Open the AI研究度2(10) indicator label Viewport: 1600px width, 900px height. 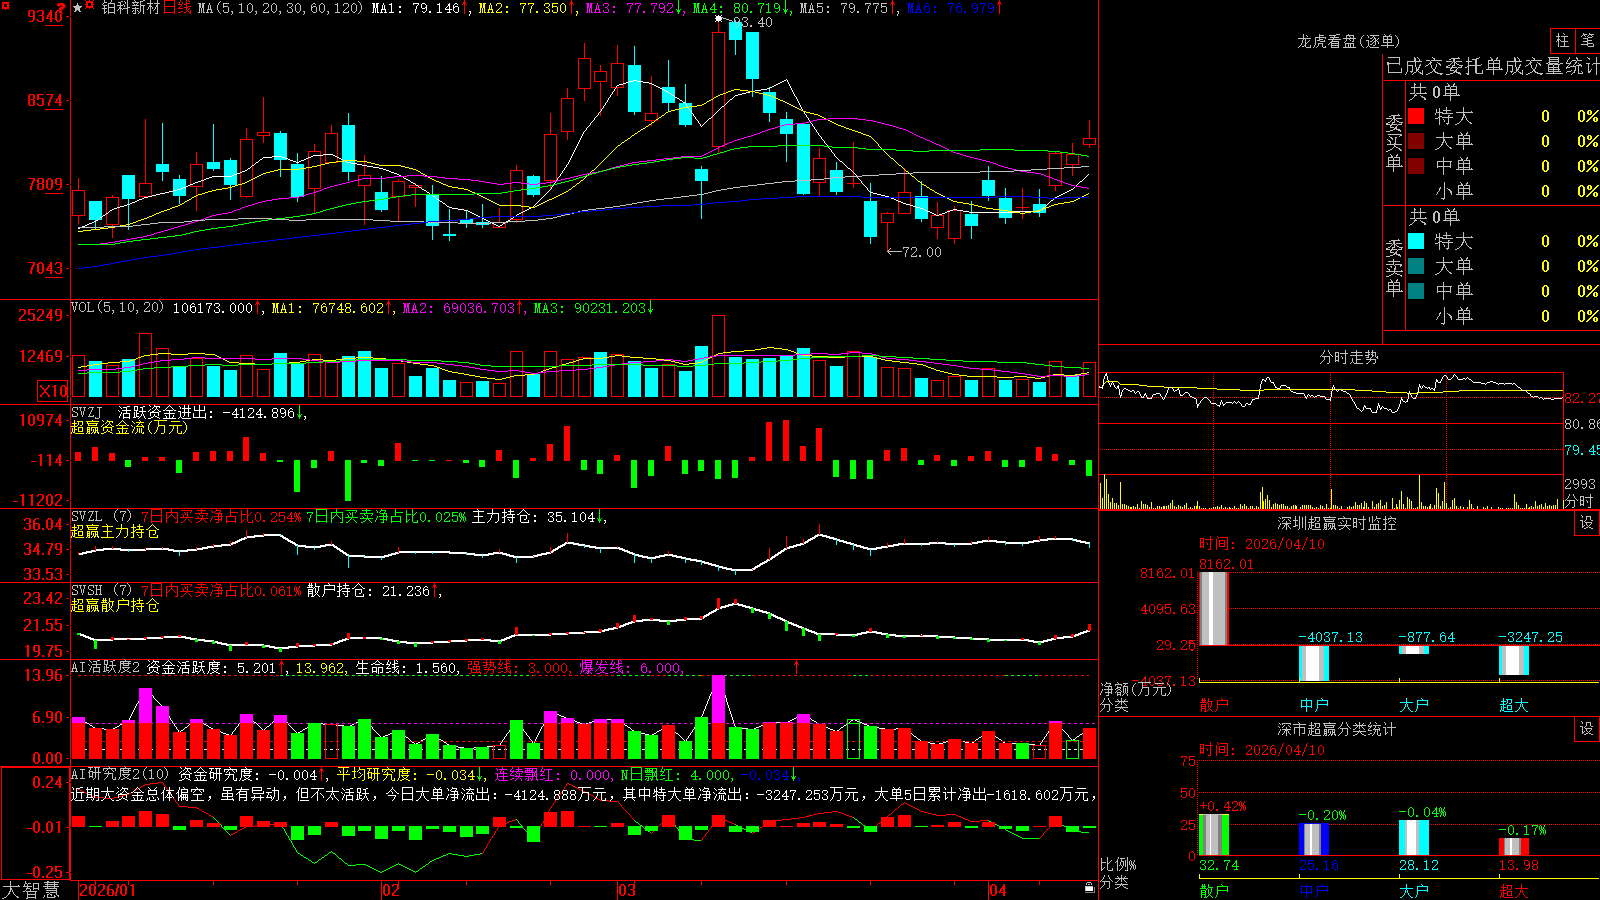pos(120,774)
